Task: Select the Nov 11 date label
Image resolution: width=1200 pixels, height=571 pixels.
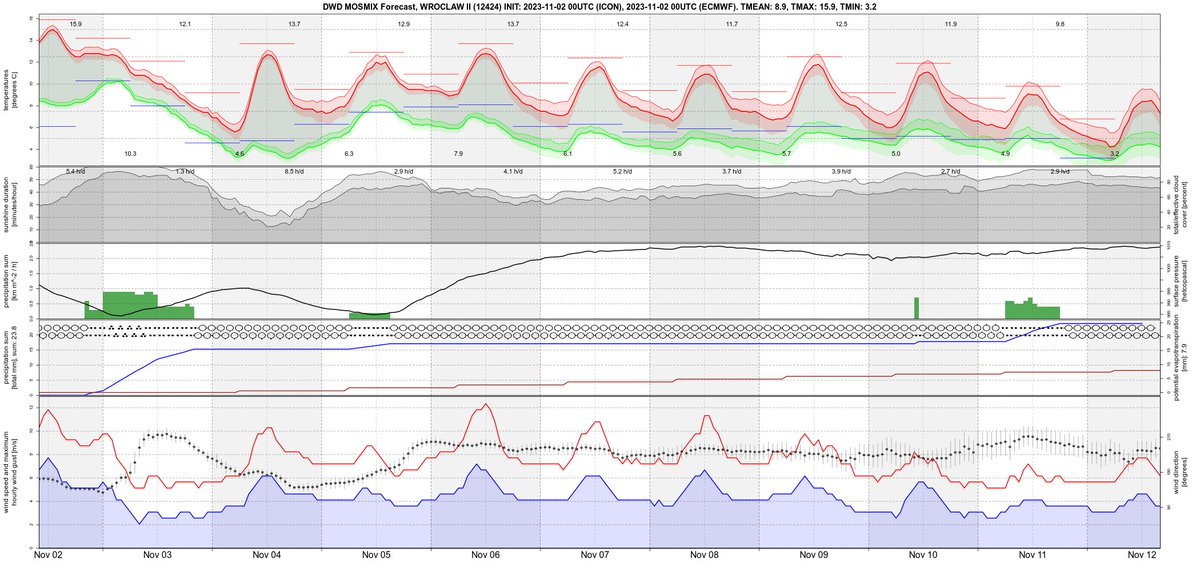Action: click(1032, 554)
